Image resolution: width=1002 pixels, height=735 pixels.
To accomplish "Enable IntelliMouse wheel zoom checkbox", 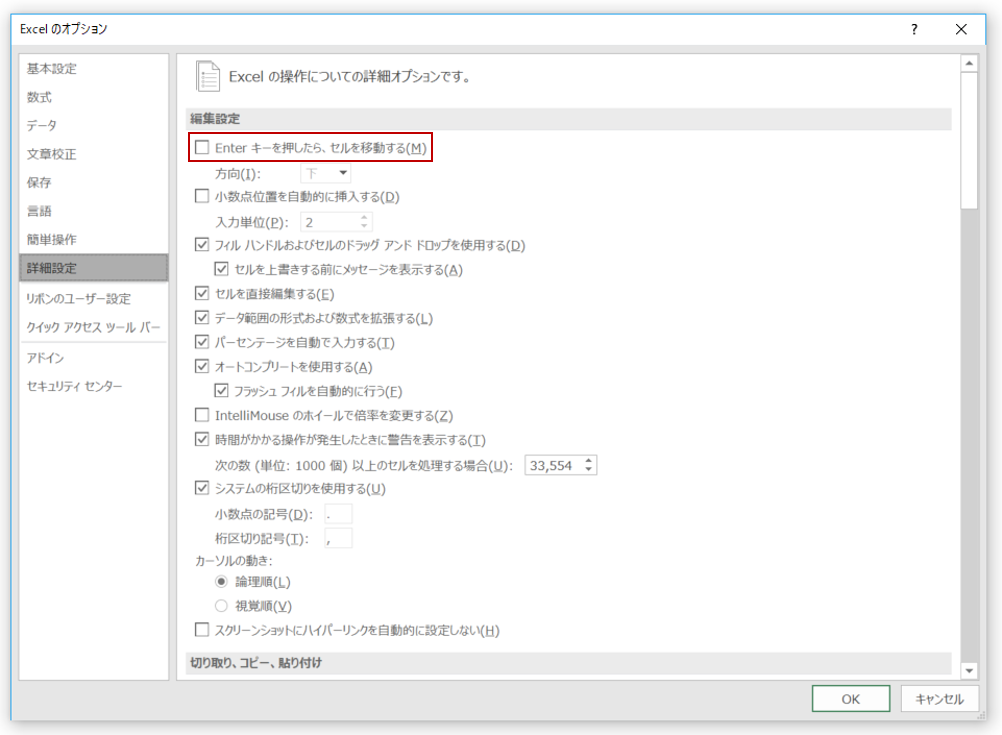I will click(202, 416).
